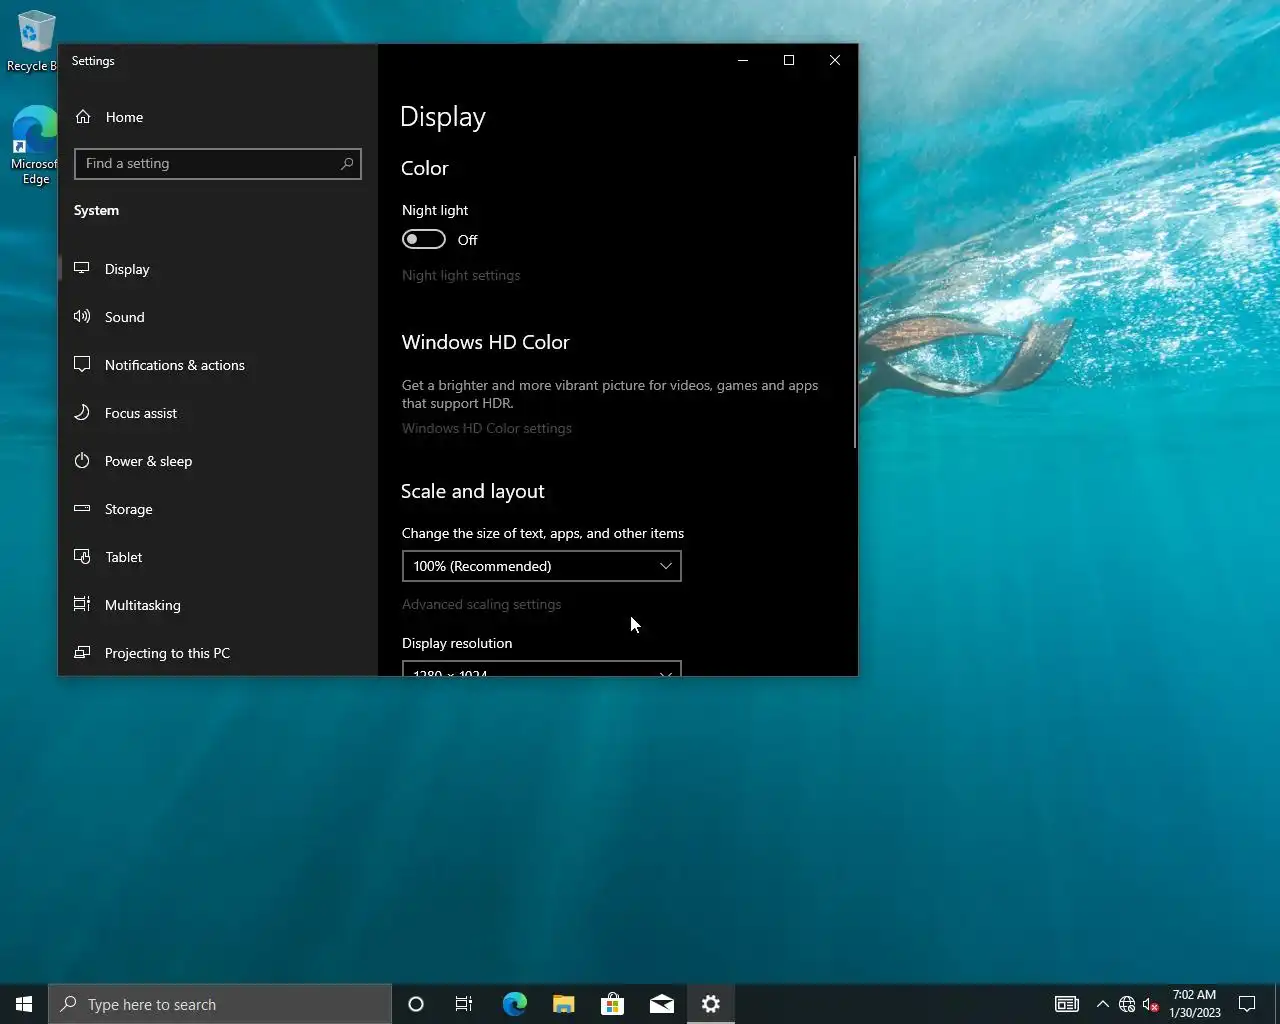
Task: Select Power & sleep menu item
Action: point(217,461)
